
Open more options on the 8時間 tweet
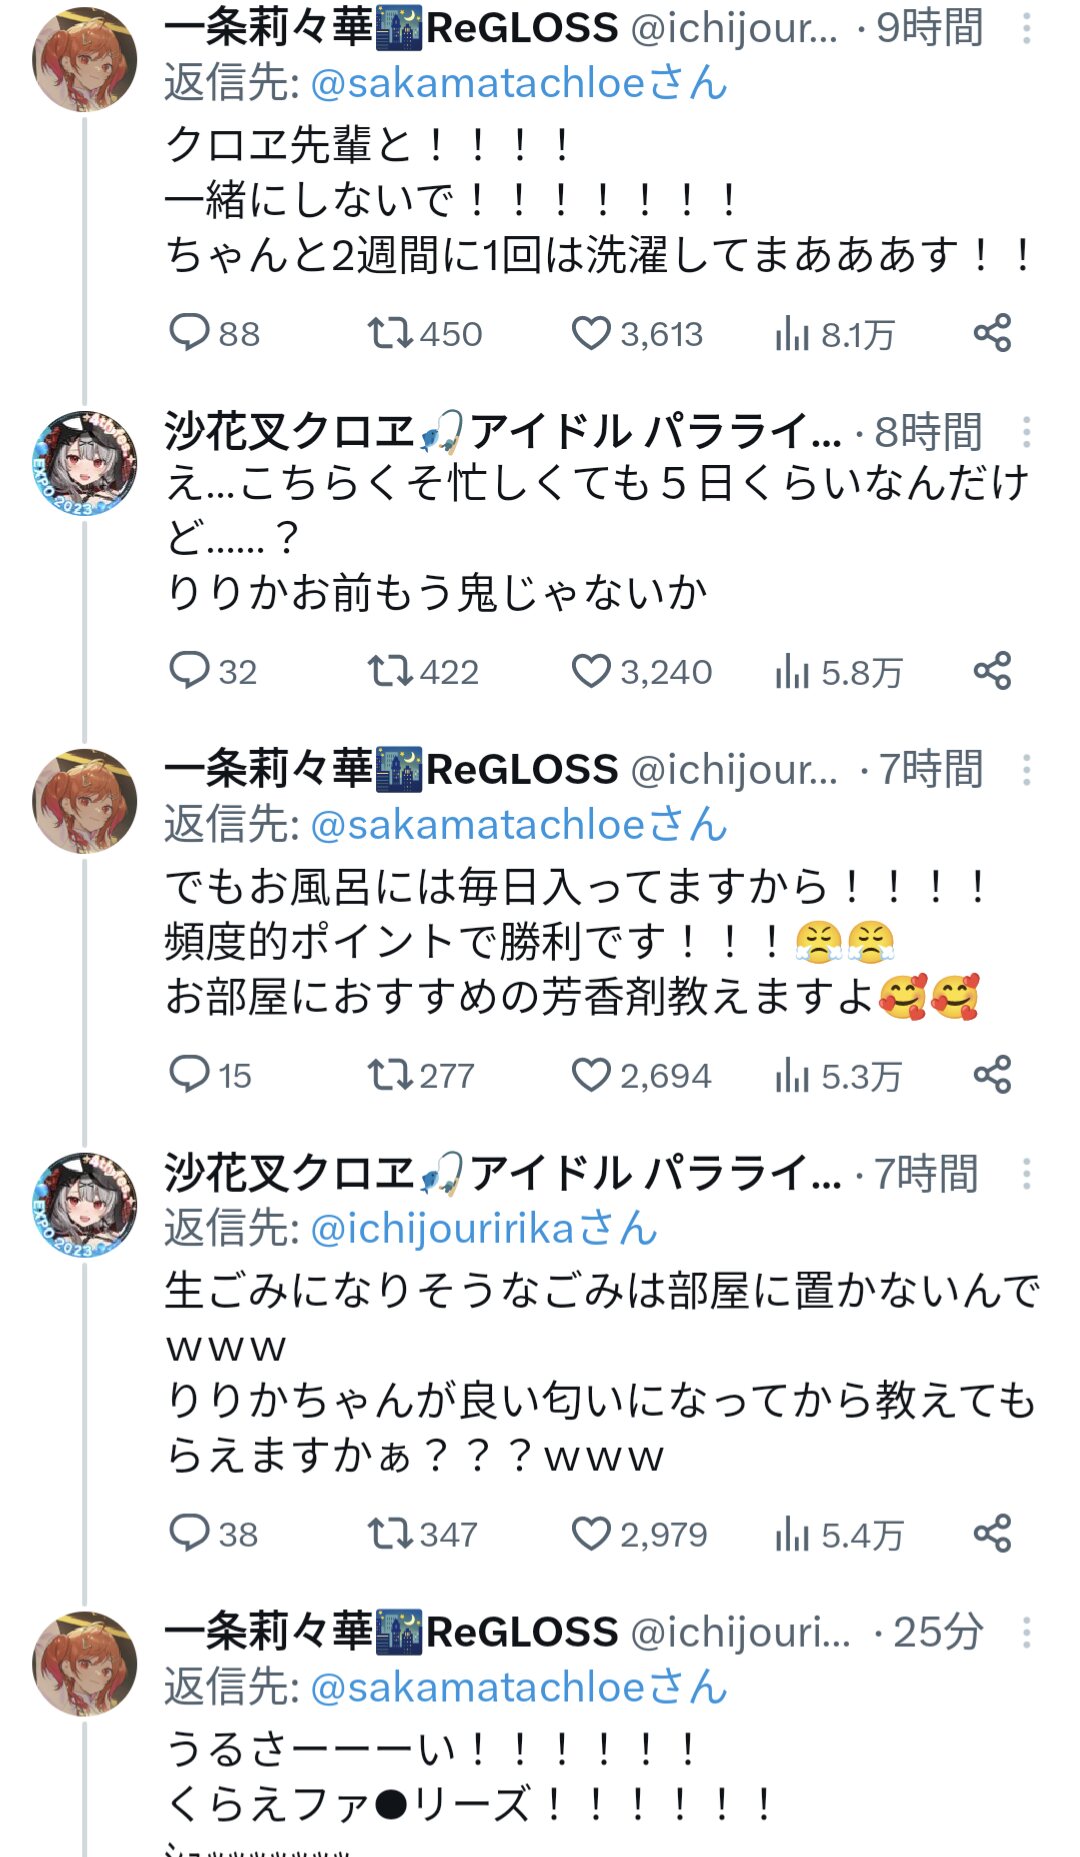pyautogui.click(x=1026, y=432)
